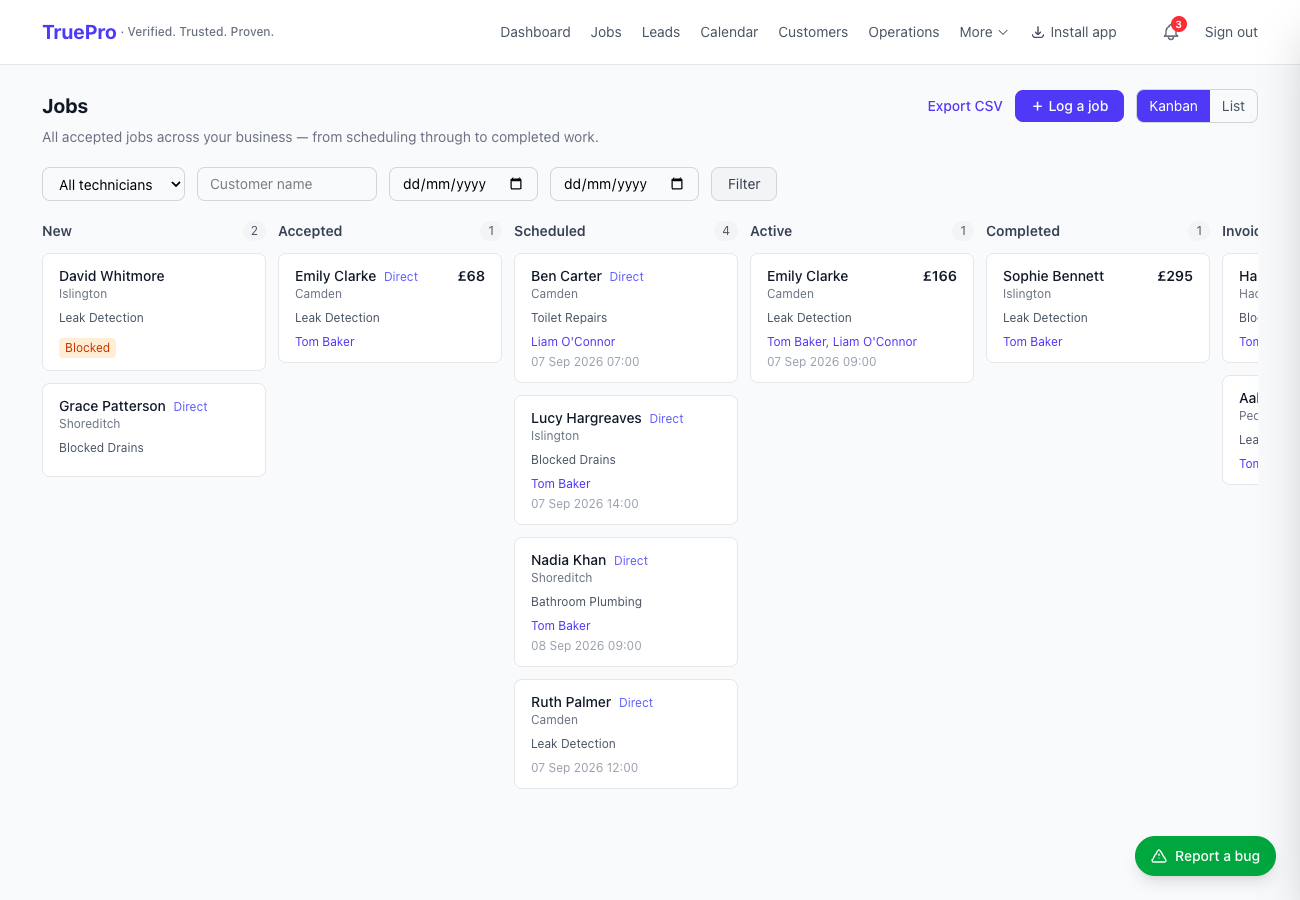Click Liam O'Connor on Emily Clarke £166 card
Image resolution: width=1300 pixels, height=900 pixels.
click(875, 342)
